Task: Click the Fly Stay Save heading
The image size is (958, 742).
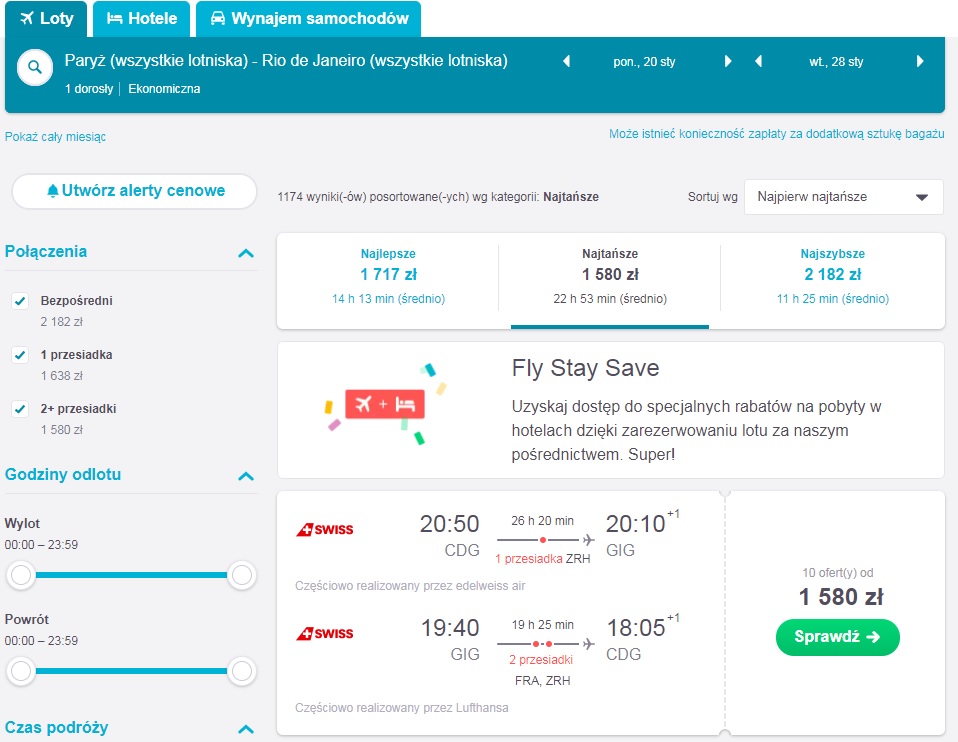Action: point(585,368)
